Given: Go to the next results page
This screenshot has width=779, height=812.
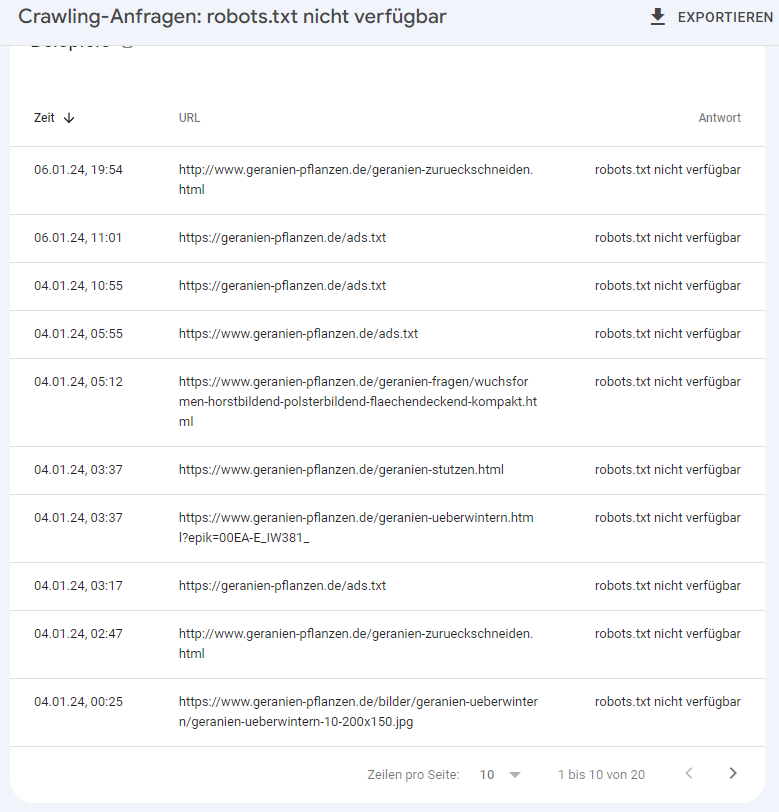Looking at the screenshot, I should (x=732, y=773).
